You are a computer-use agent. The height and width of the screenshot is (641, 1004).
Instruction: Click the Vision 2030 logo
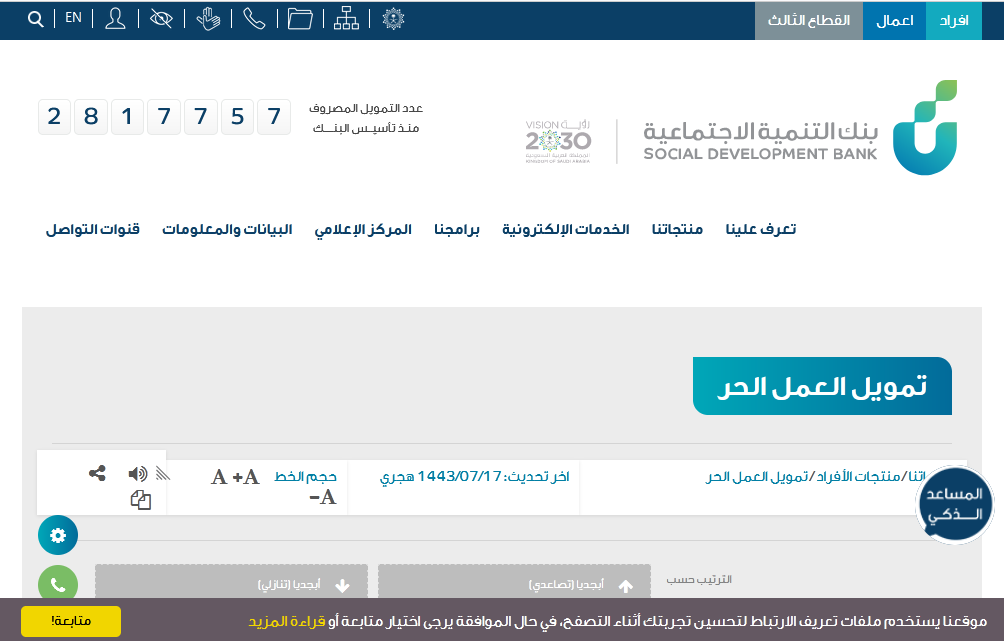click(558, 142)
